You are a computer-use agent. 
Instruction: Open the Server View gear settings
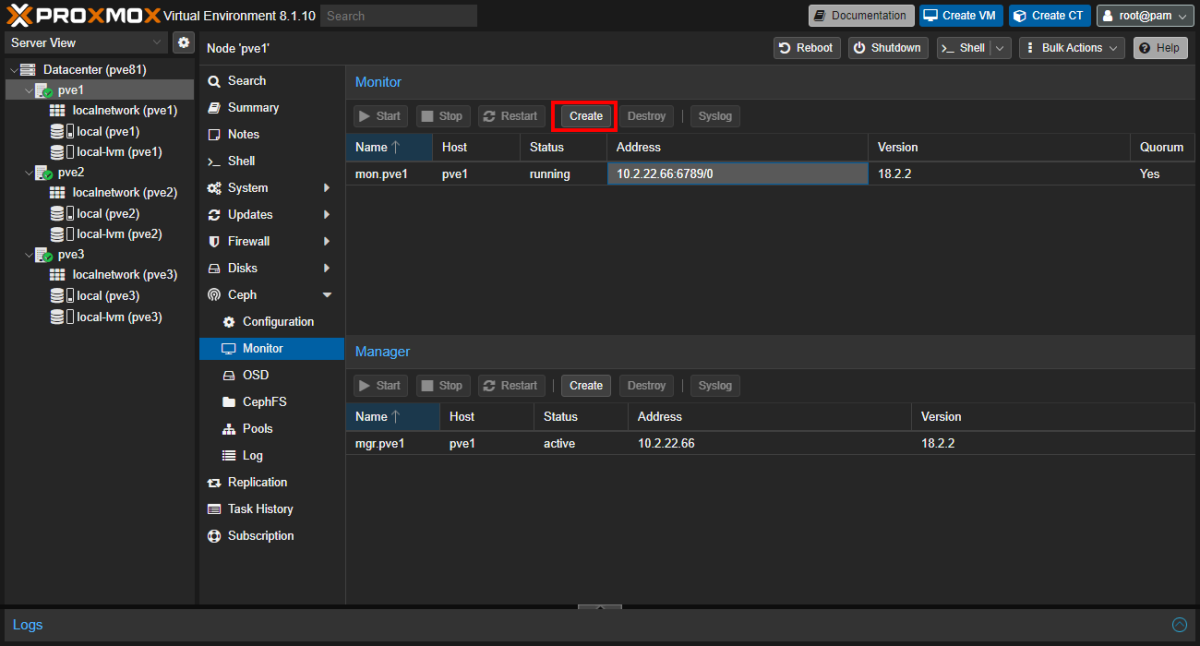[183, 42]
